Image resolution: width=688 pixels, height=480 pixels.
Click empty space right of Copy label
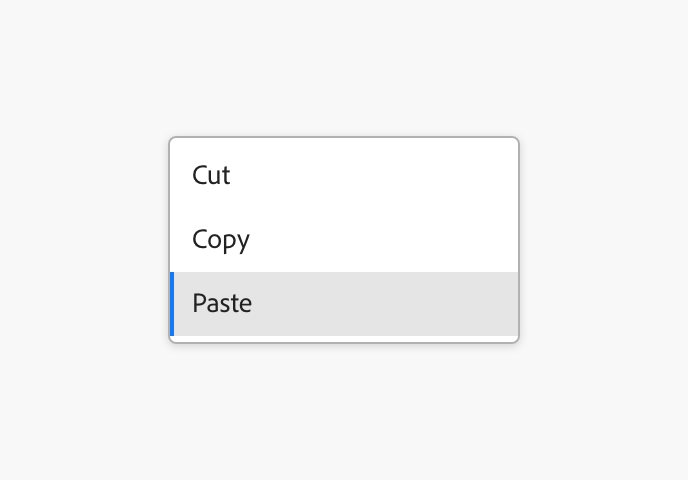coord(400,240)
